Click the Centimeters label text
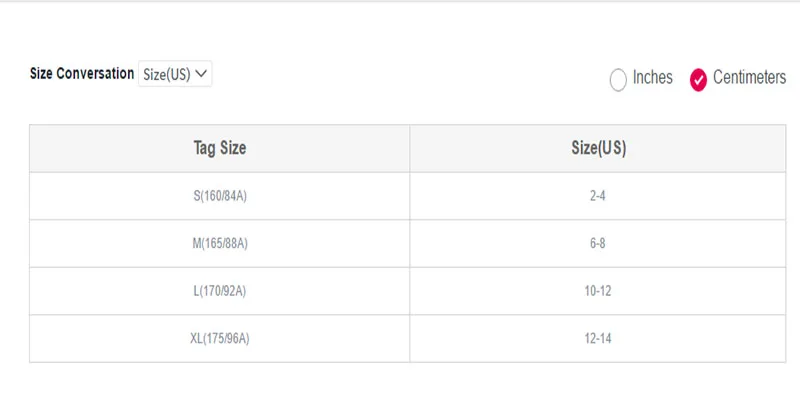Image resolution: width=800 pixels, height=400 pixels. point(749,77)
